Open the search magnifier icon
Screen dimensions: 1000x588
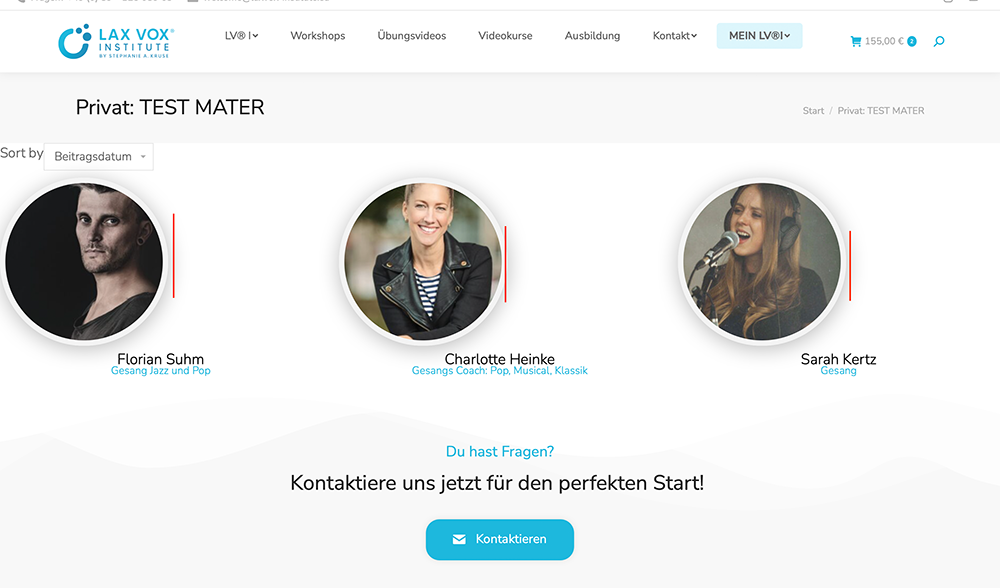(939, 41)
